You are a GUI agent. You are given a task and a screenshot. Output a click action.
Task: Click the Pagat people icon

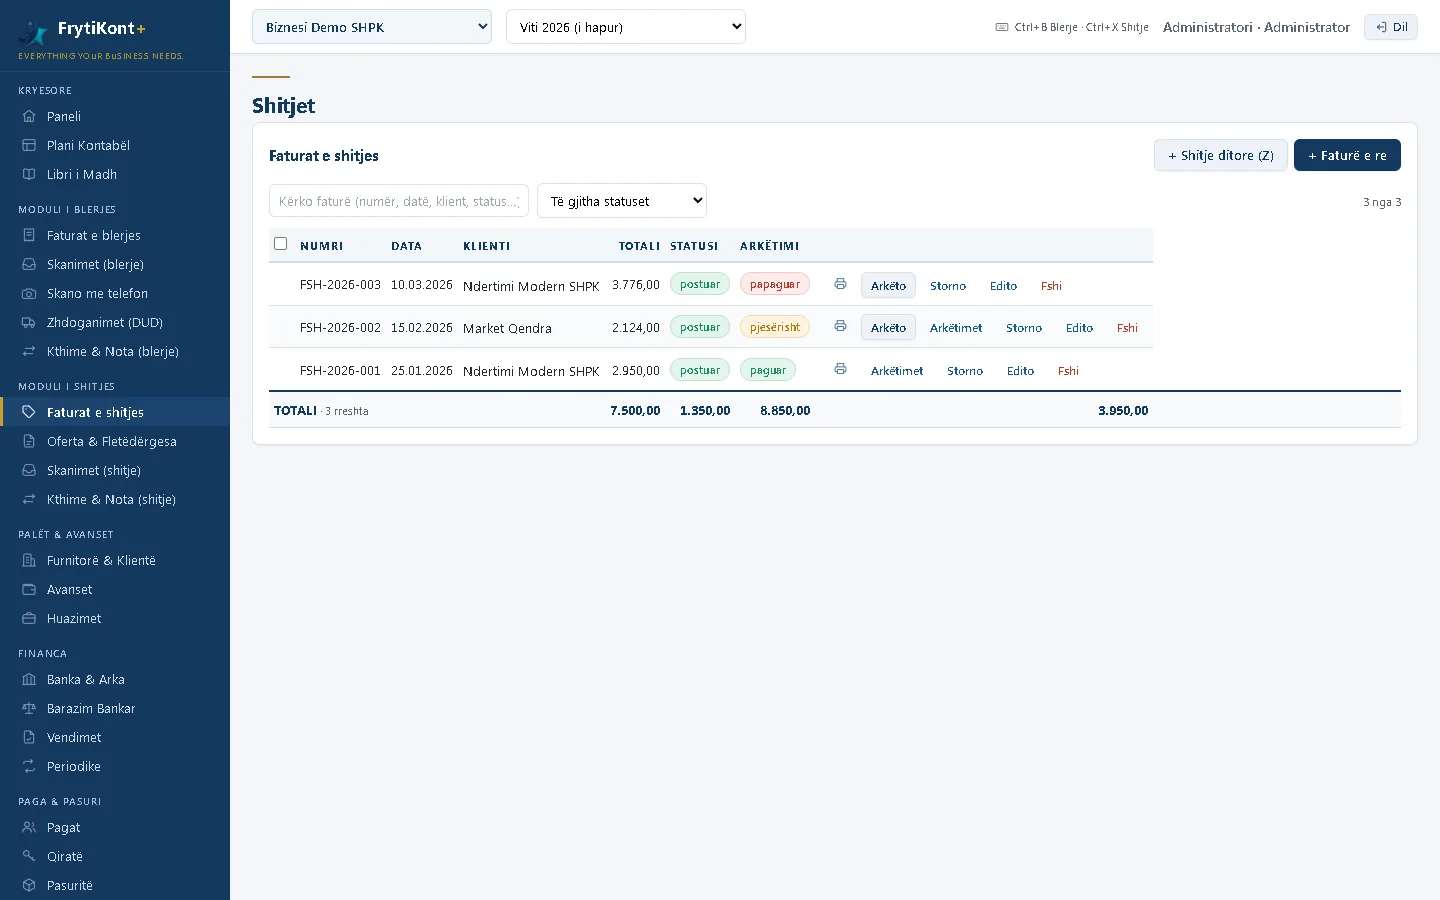tap(29, 827)
